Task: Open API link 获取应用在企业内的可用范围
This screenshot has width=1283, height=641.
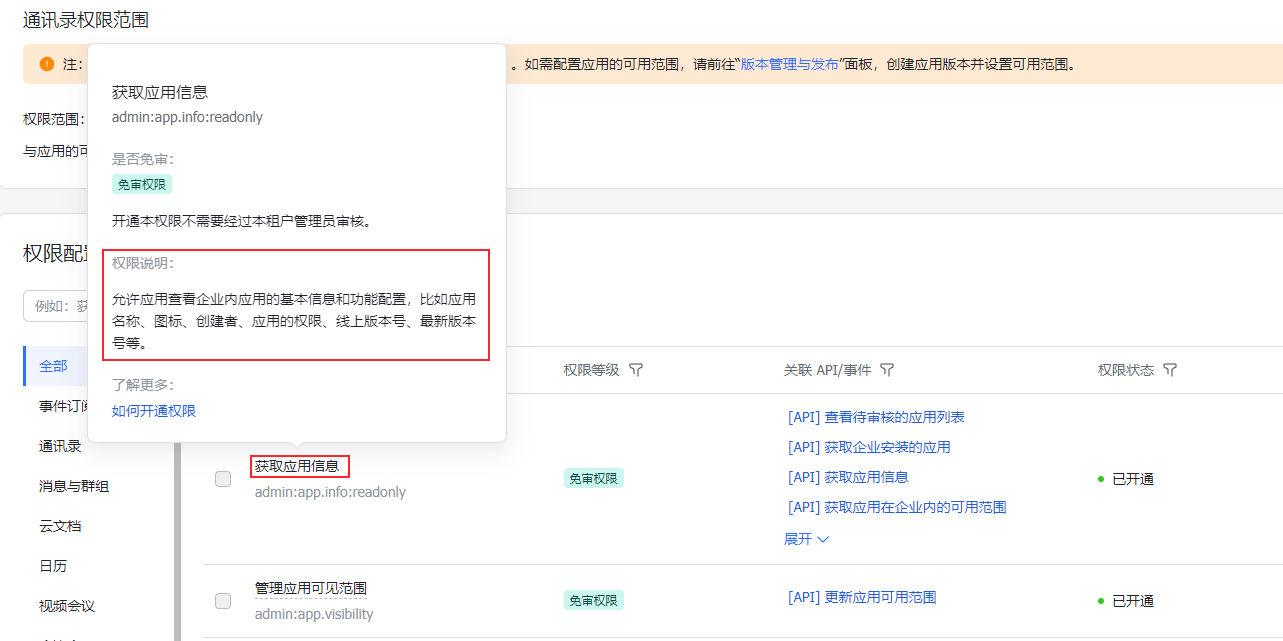Action: click(897, 507)
